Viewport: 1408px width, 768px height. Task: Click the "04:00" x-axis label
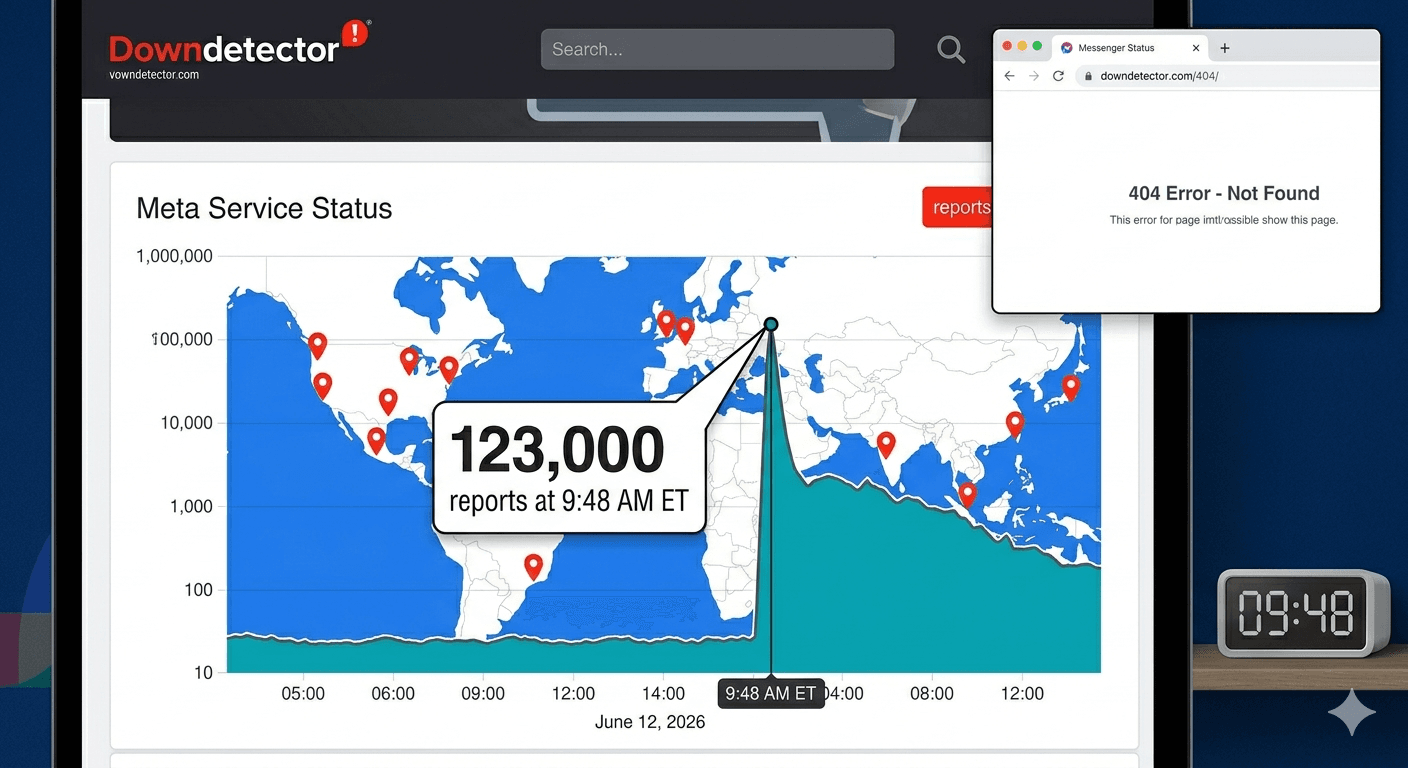tap(843, 693)
